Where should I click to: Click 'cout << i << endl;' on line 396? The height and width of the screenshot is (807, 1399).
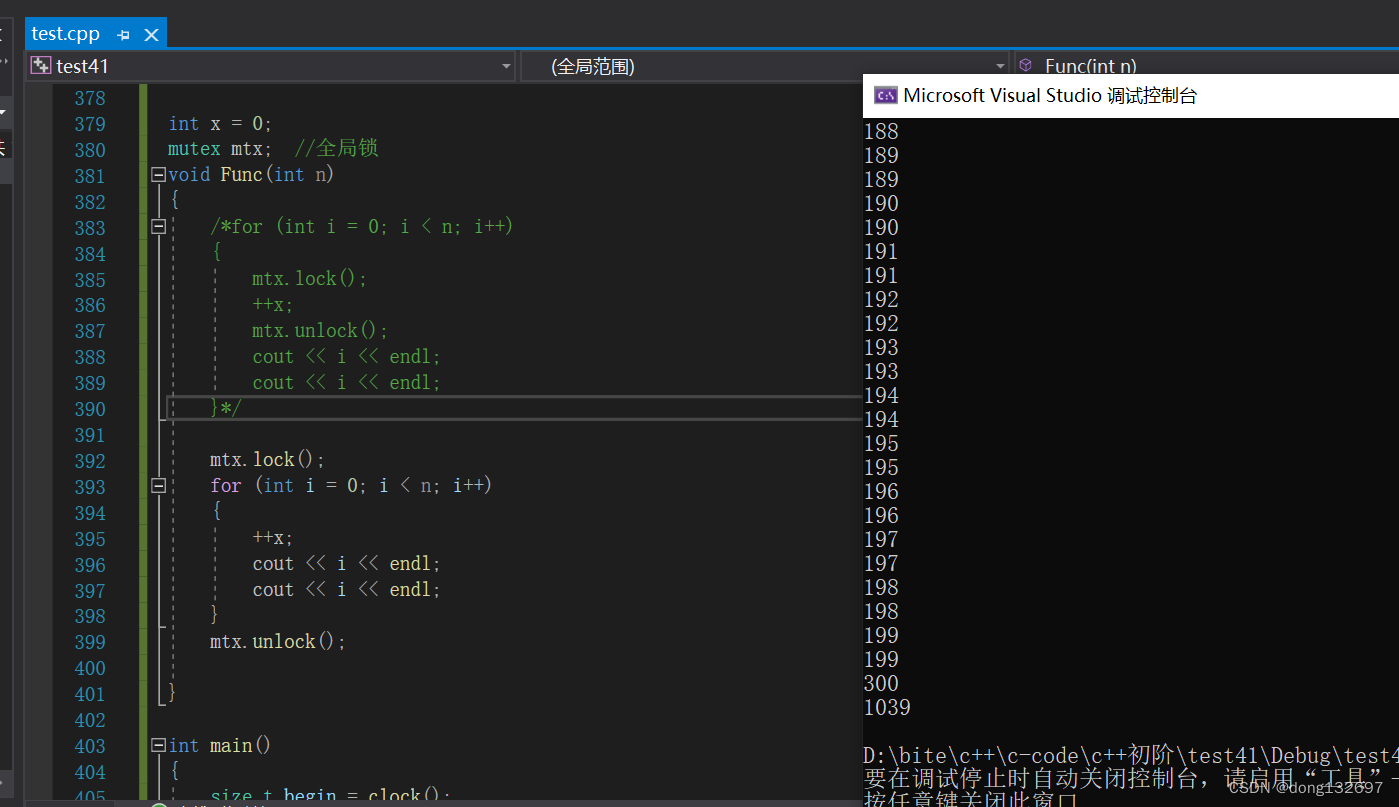[x=346, y=564]
